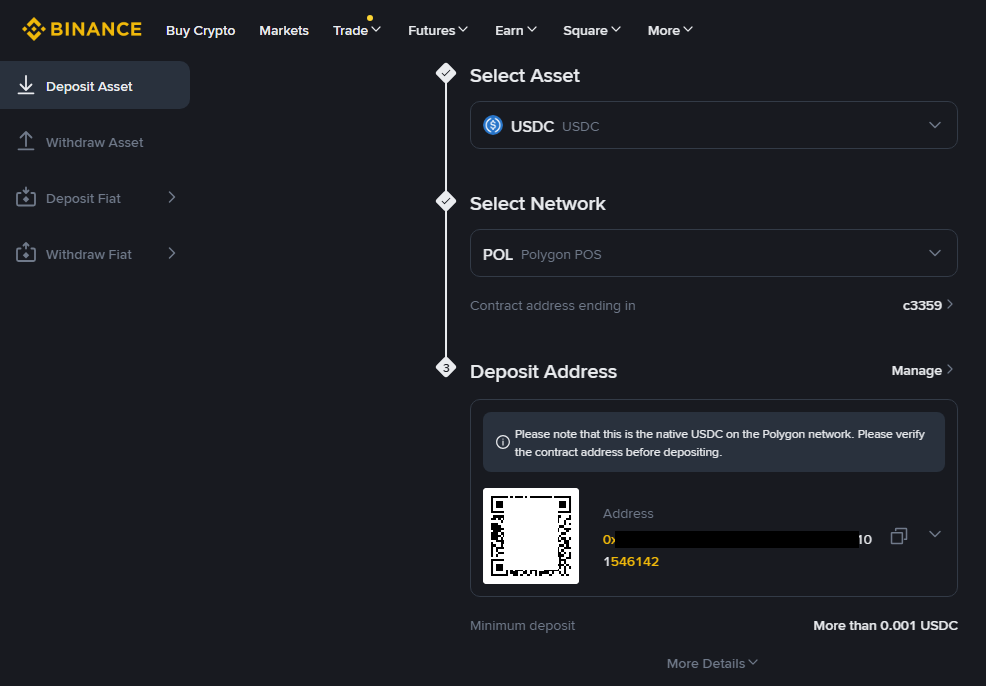The height and width of the screenshot is (686, 986).
Task: Click Manage deposit addresses
Action: coord(922,370)
